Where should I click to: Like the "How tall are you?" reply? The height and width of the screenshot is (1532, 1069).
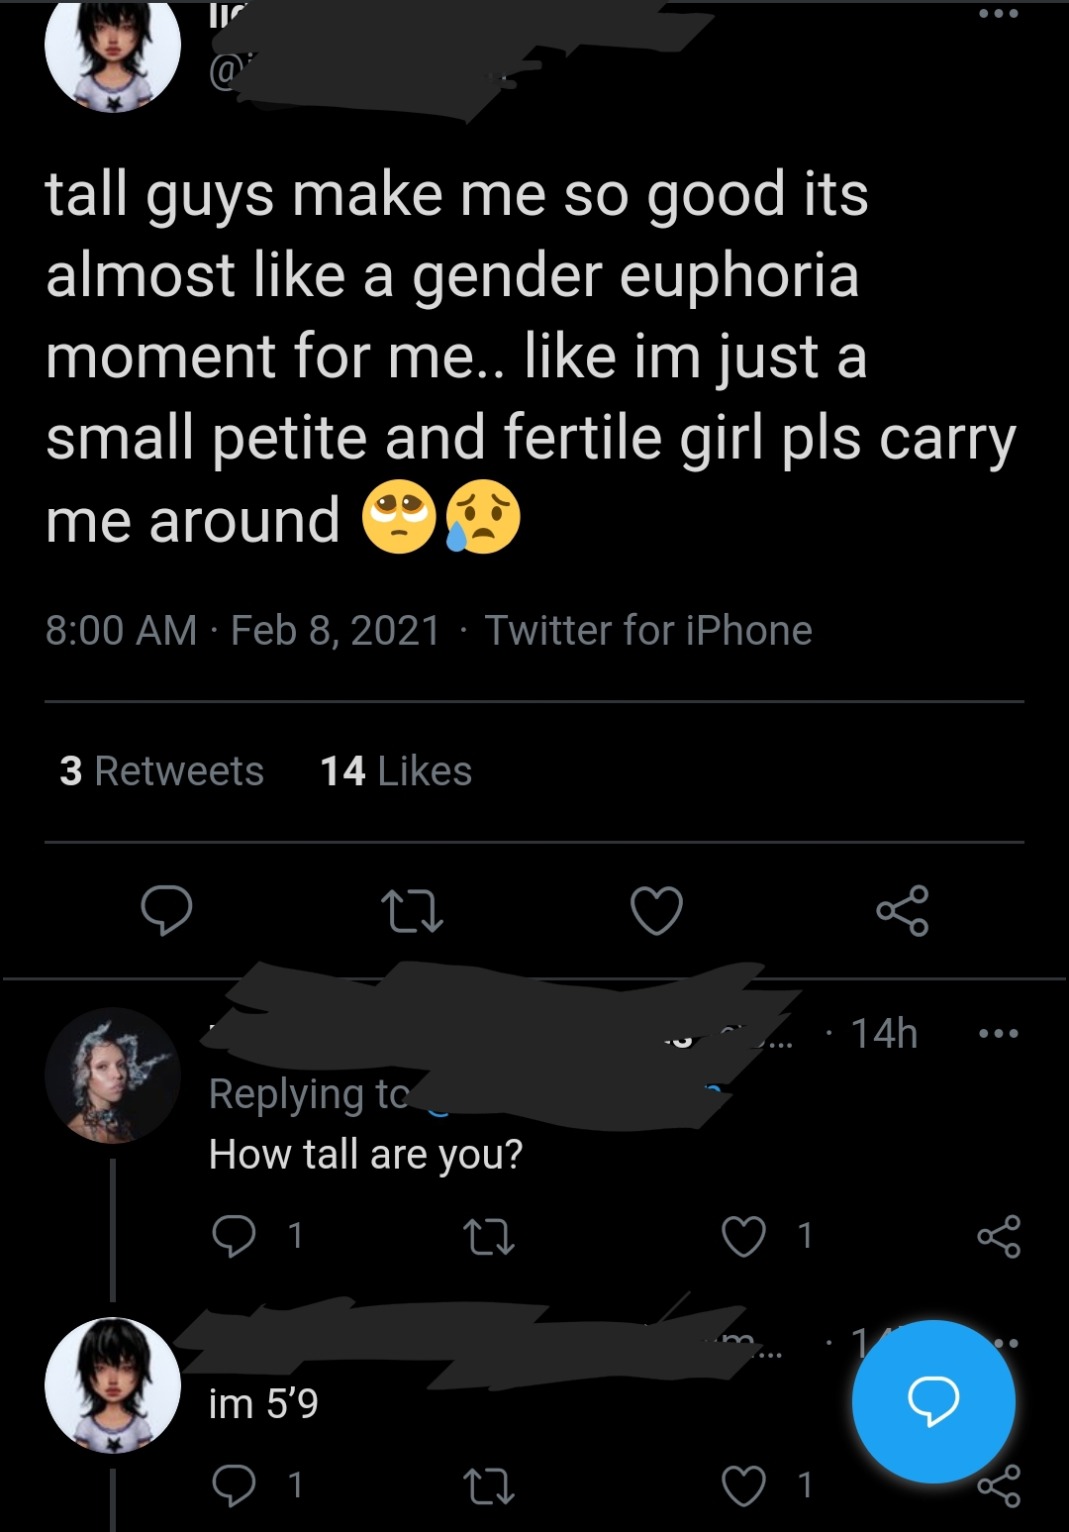(x=744, y=1237)
